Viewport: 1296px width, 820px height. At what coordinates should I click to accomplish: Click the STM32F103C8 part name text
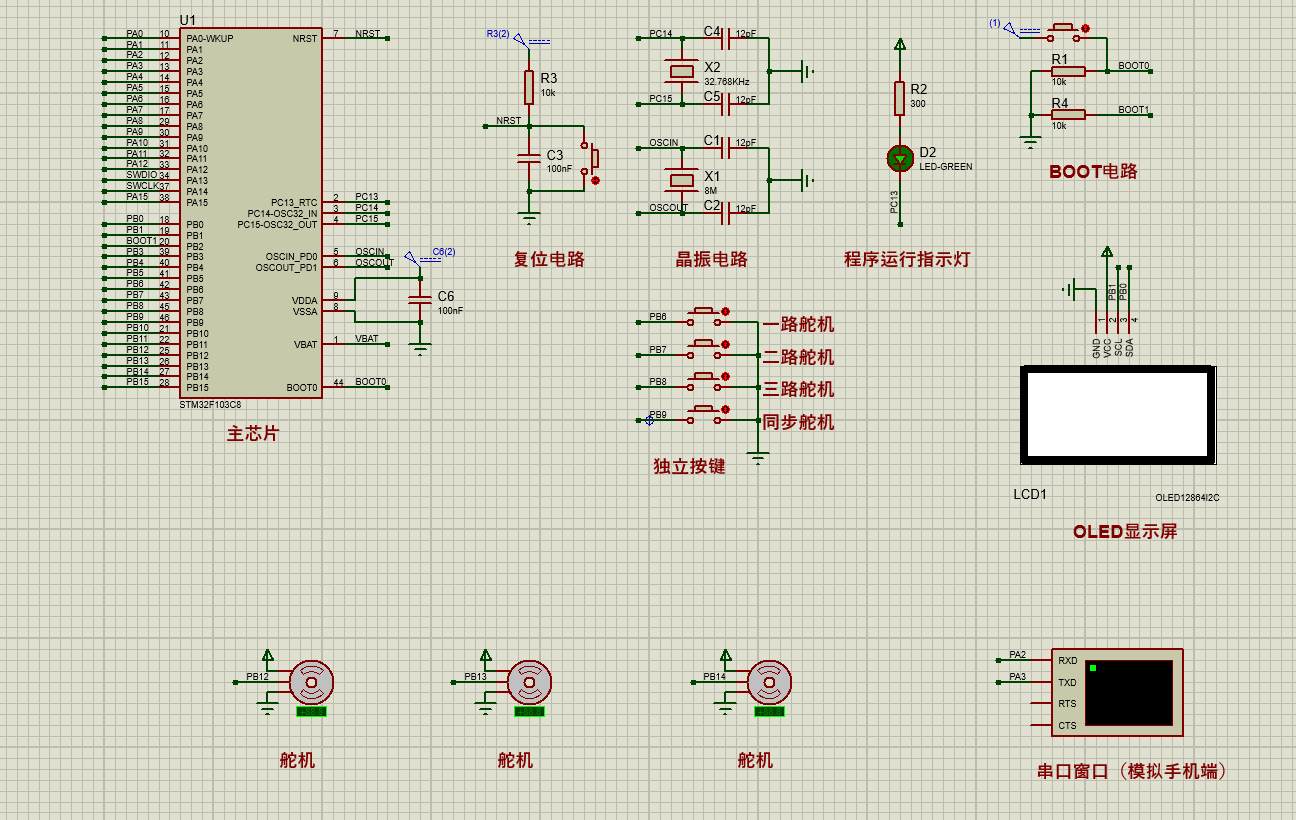click(210, 405)
